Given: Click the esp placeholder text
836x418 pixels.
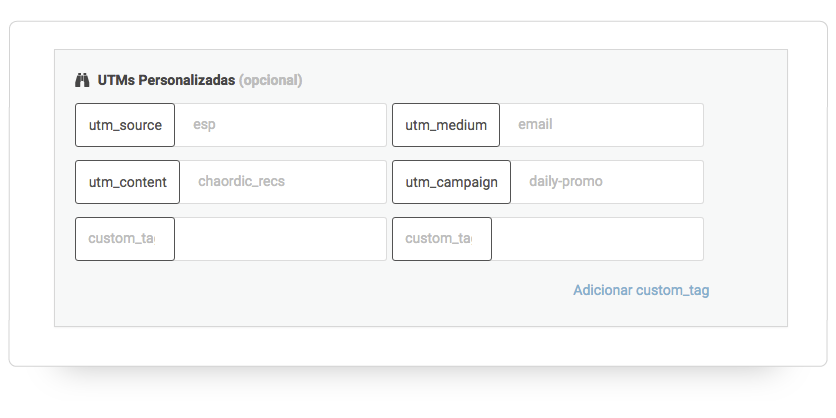Looking at the screenshot, I should (x=204, y=125).
